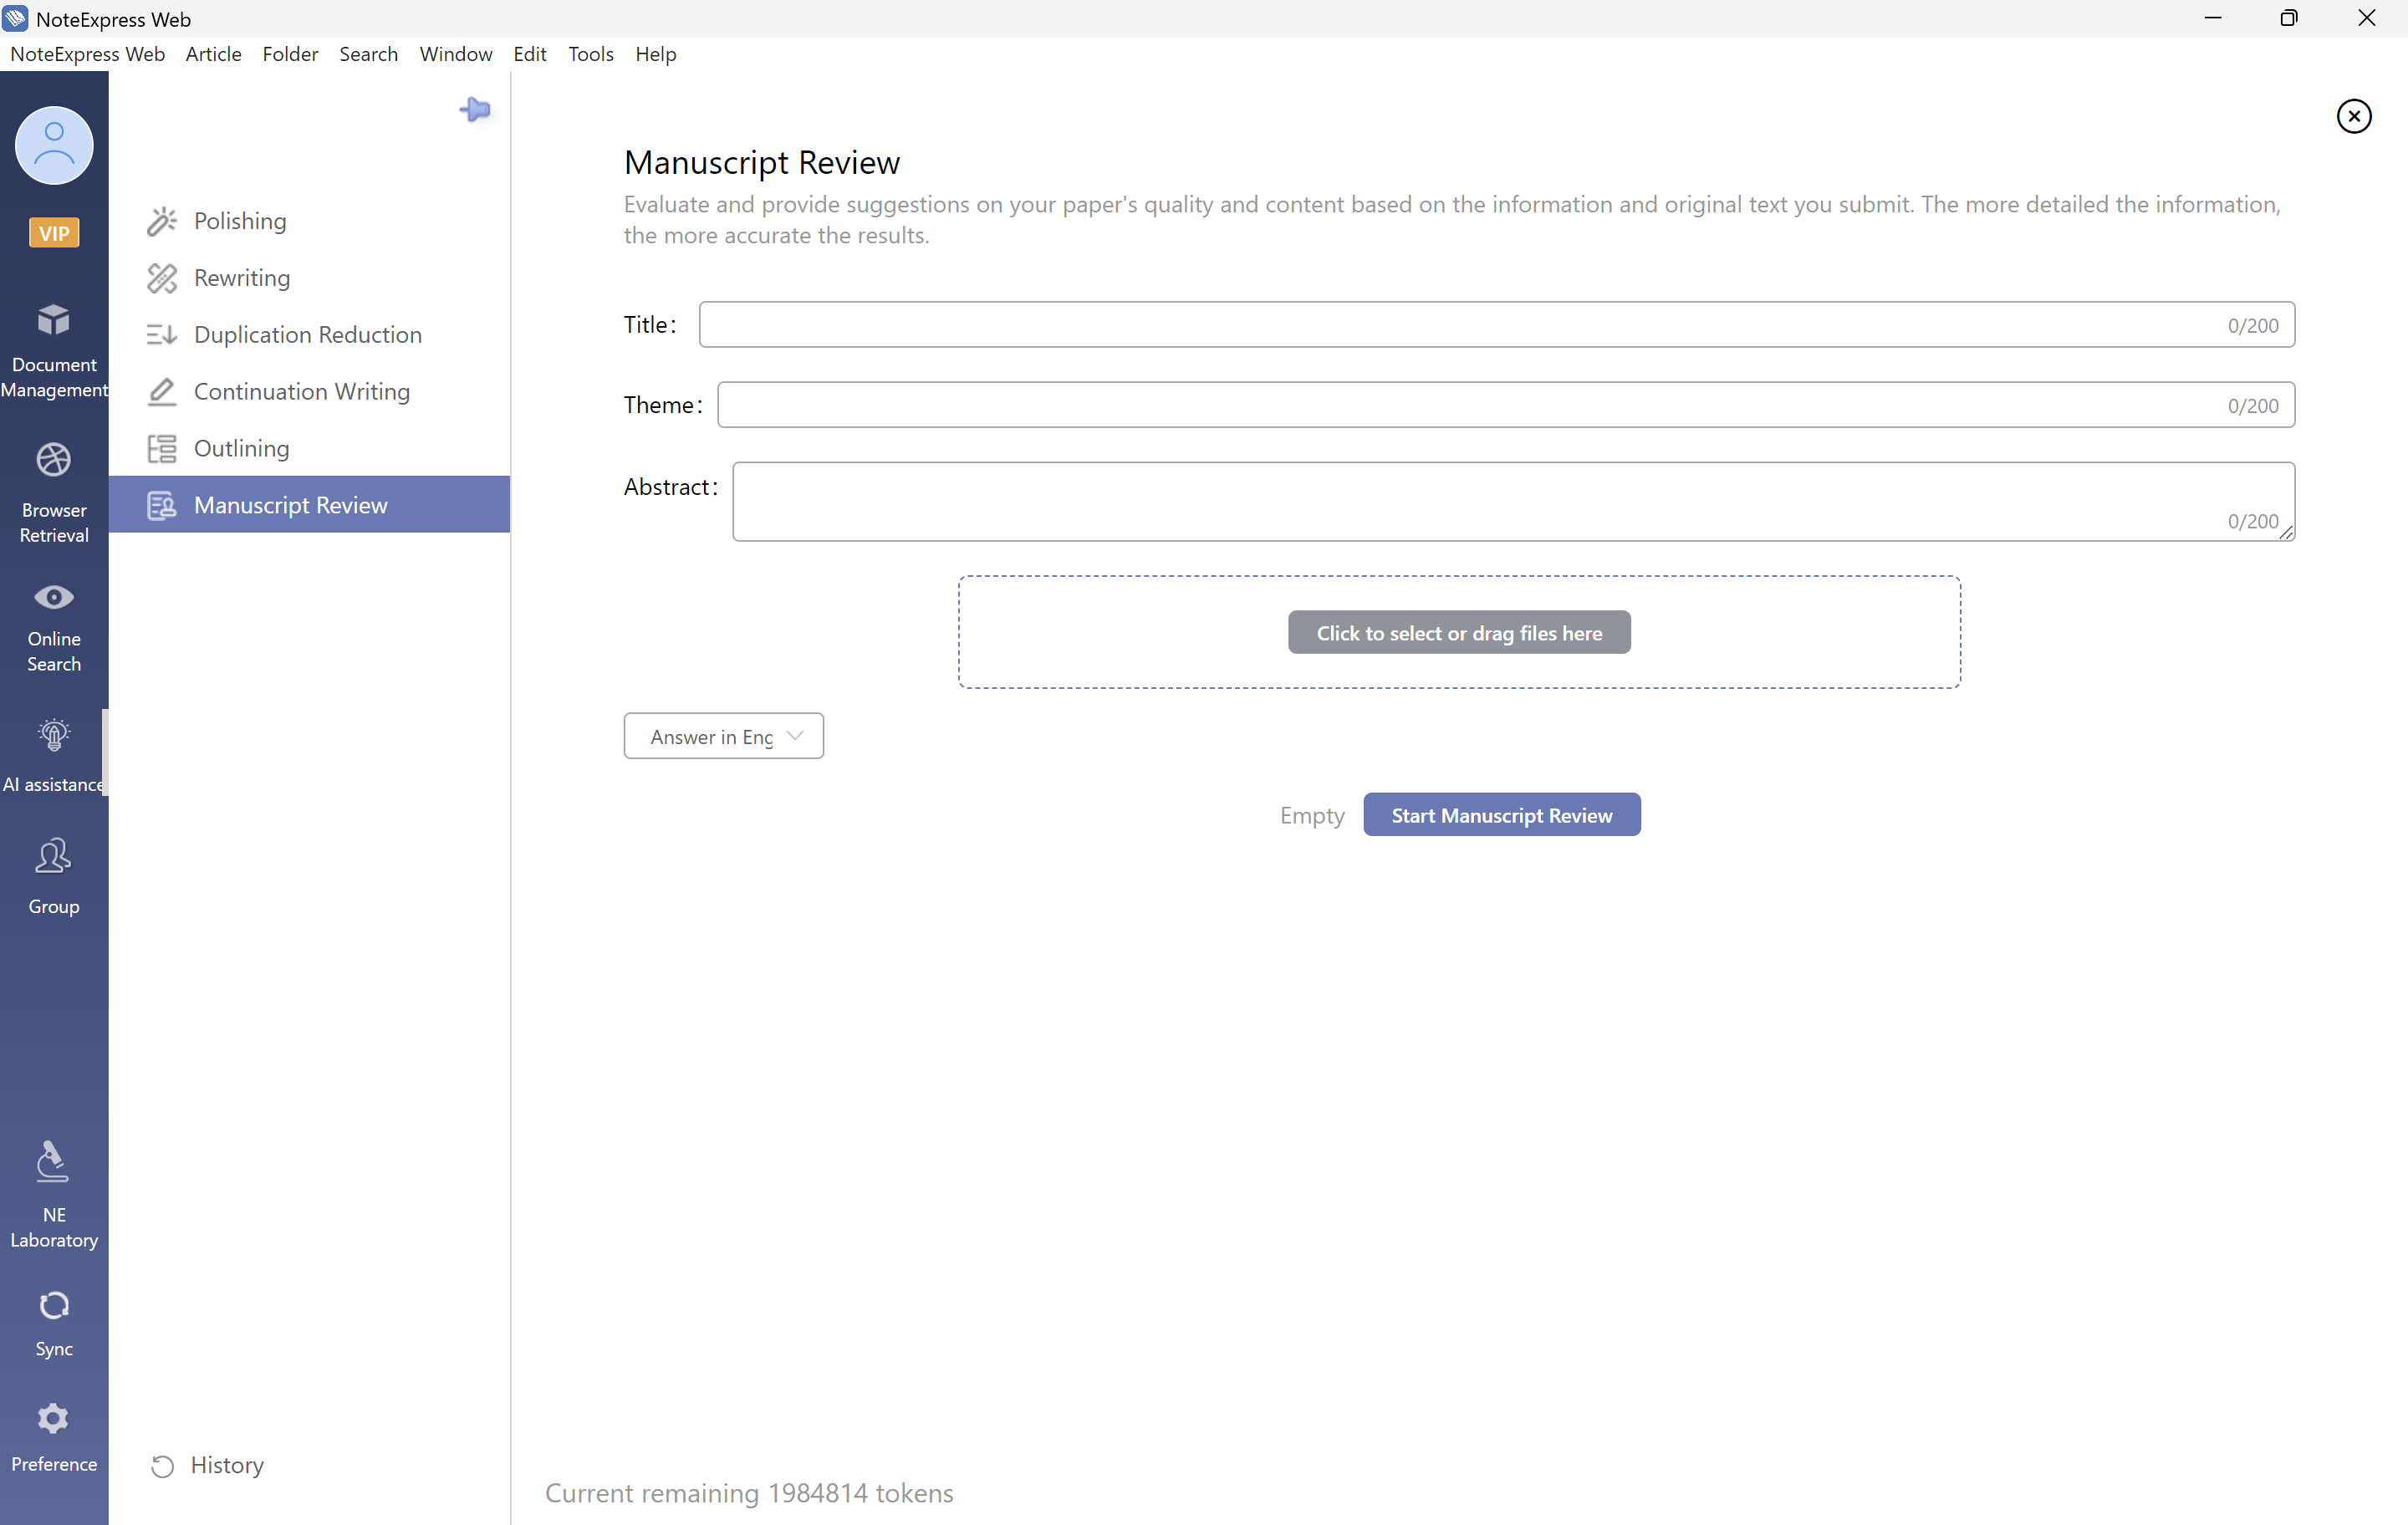Click the NoteExpress app icon in title bar
The height and width of the screenshot is (1525, 2408).
point(15,18)
